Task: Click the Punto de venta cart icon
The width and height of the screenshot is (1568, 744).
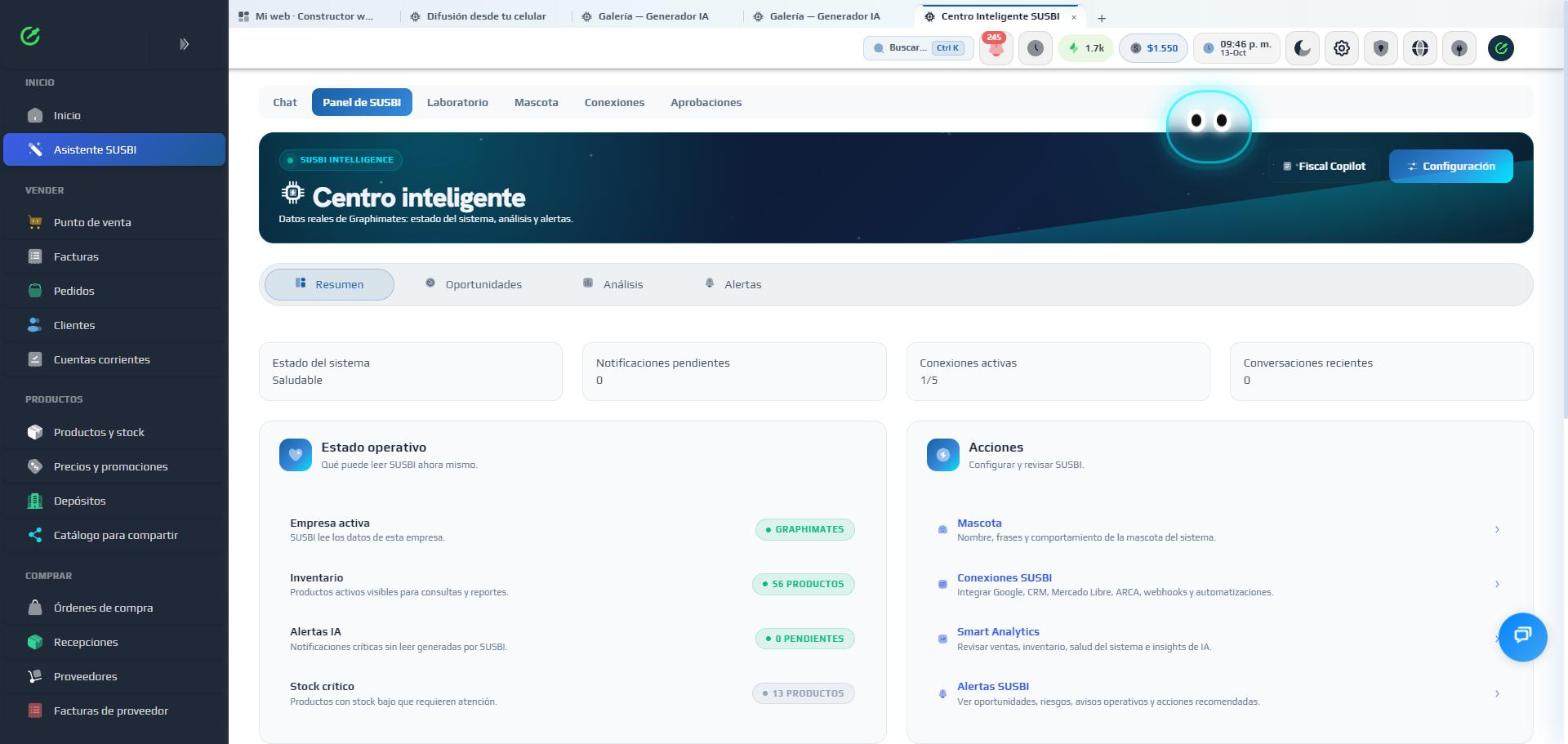Action: pyautogui.click(x=35, y=222)
